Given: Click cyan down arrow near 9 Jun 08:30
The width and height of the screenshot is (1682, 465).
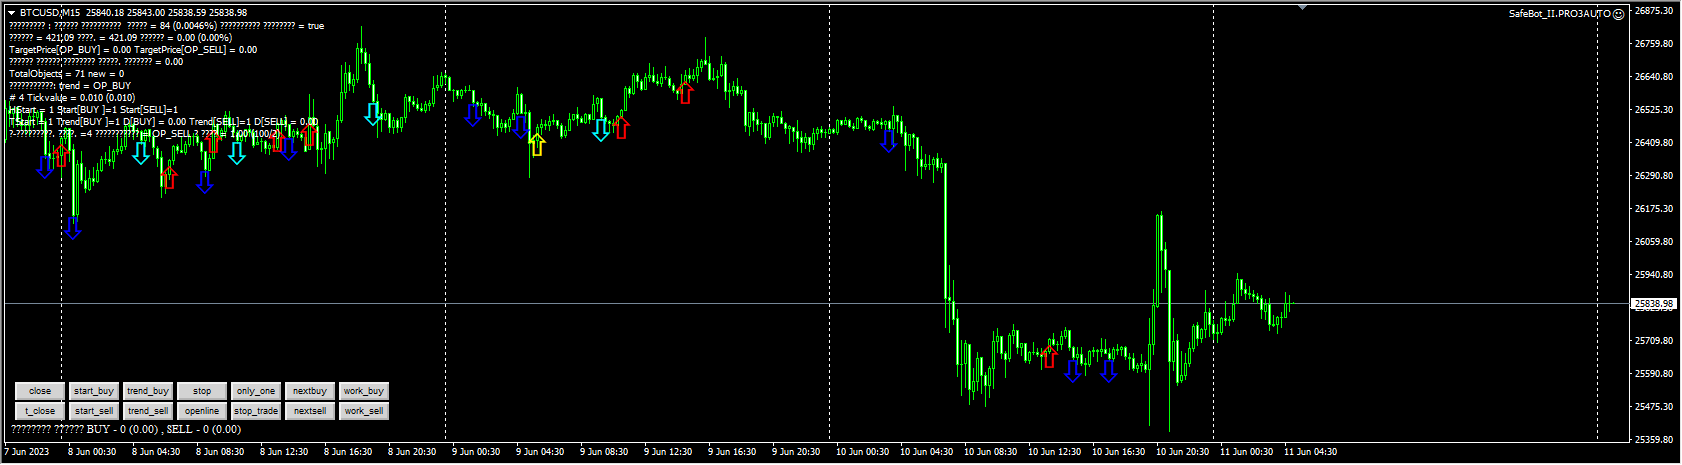Looking at the screenshot, I should click(x=601, y=129).
